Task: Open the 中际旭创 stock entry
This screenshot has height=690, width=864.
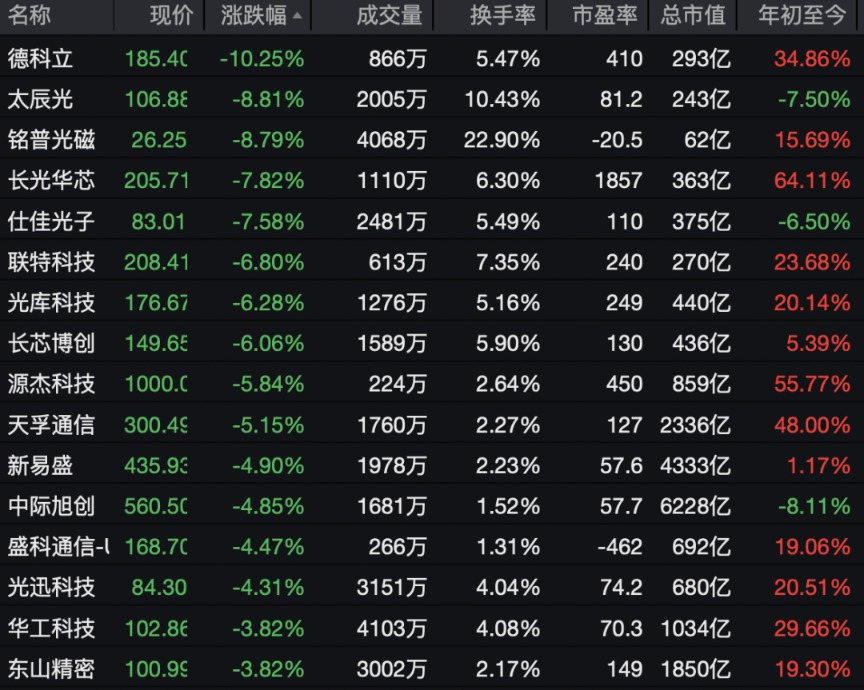Action: click(x=51, y=506)
